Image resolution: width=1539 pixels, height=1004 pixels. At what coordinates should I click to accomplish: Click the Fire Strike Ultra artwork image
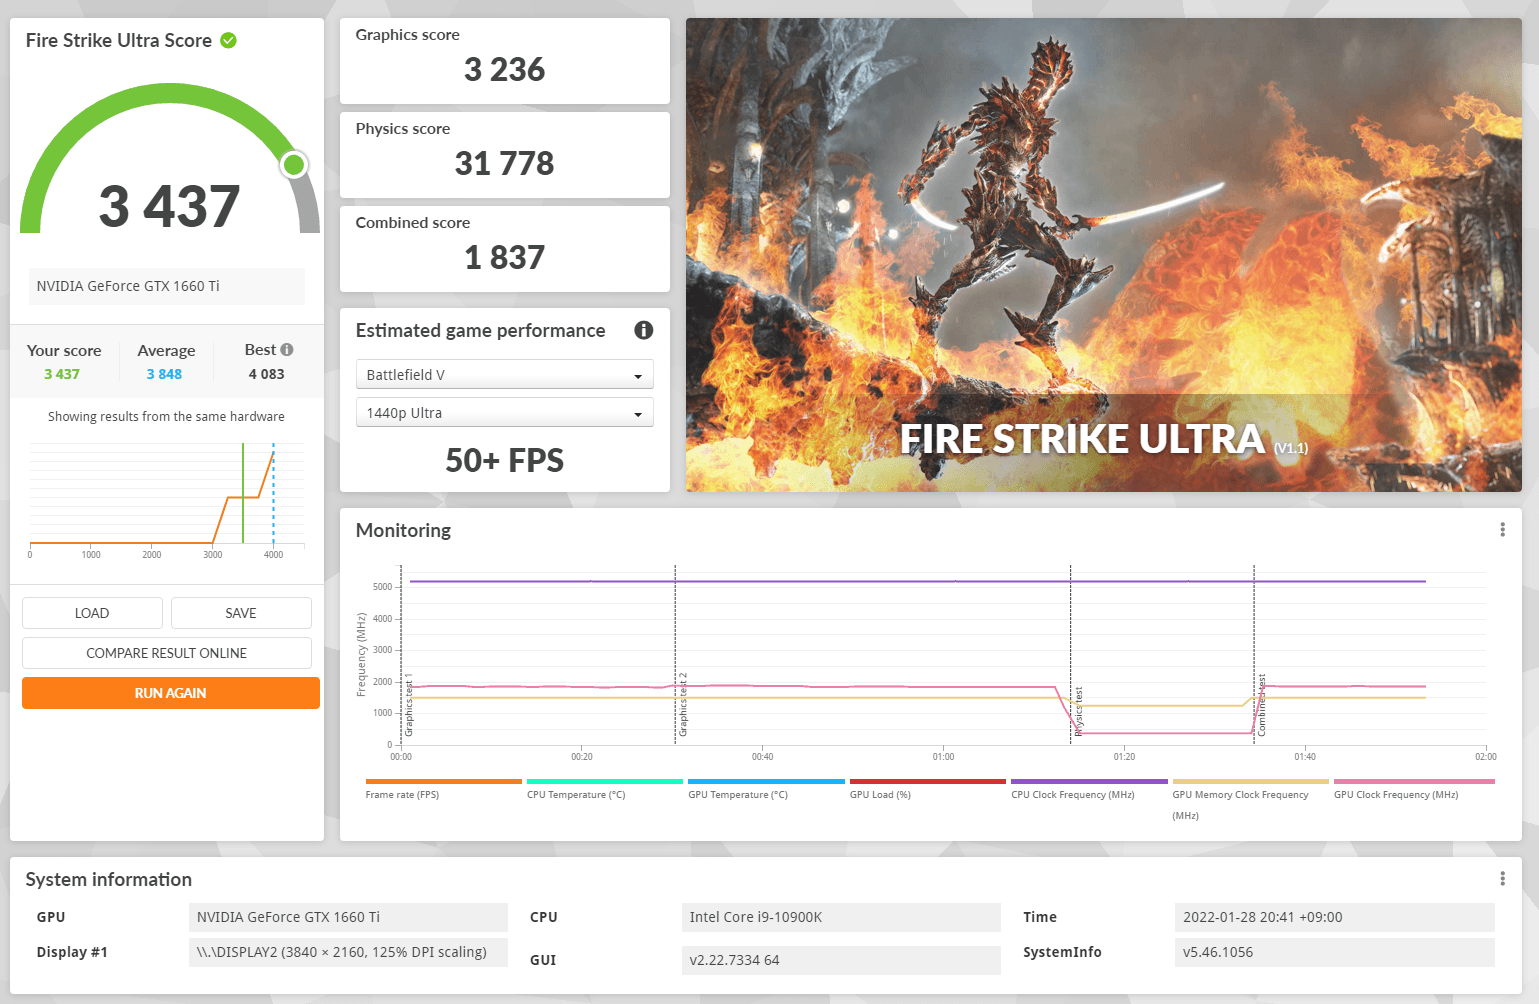click(x=1104, y=255)
